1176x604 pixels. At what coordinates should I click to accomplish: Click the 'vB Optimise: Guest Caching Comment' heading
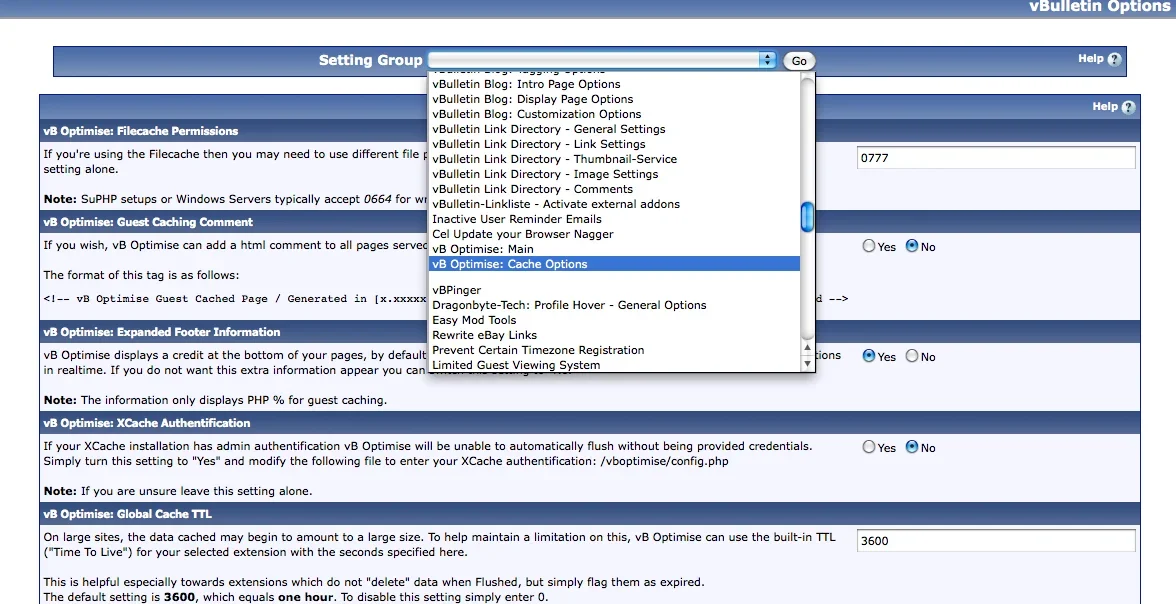[148, 222]
